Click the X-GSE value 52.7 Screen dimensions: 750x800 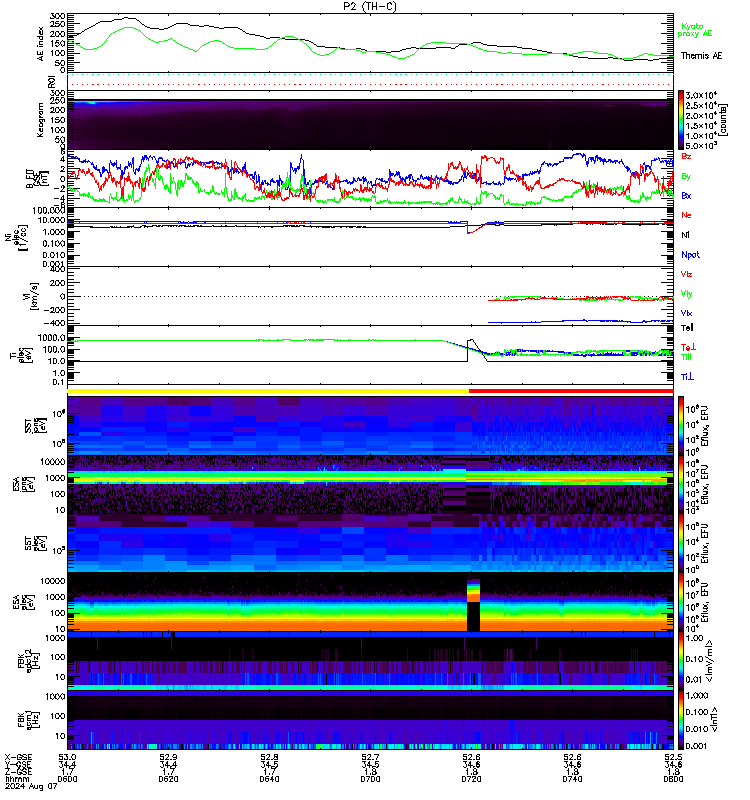coord(370,757)
